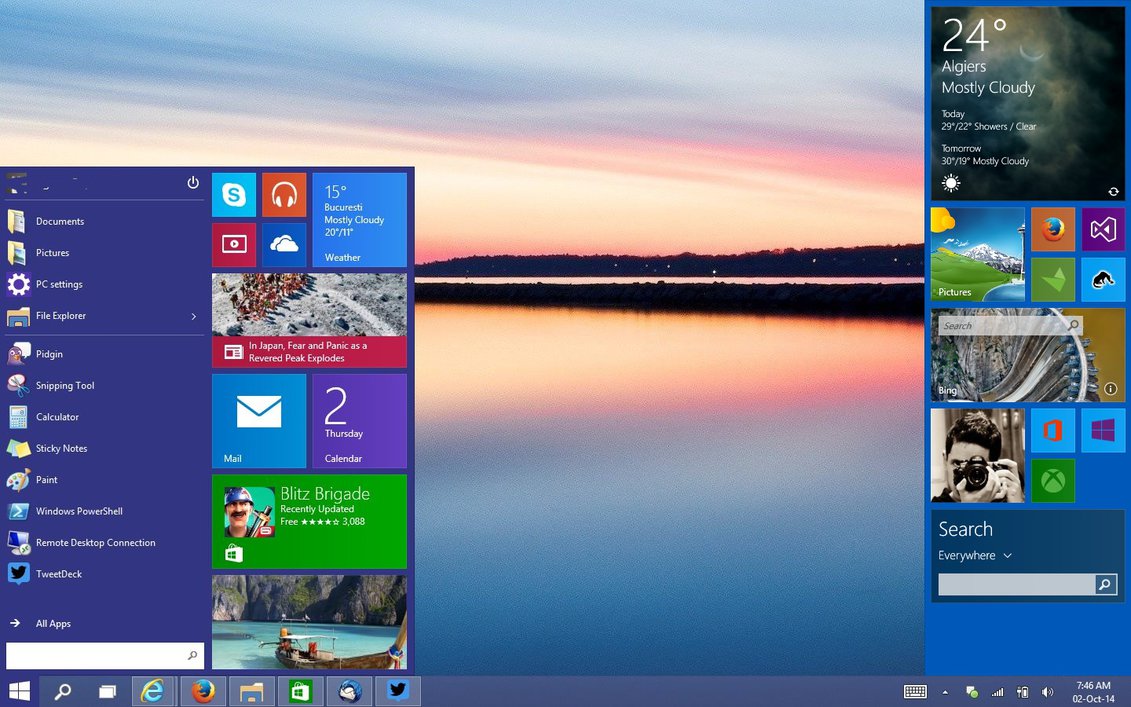Launch the OneDrive cloud tile
The width and height of the screenshot is (1131, 707).
(x=284, y=245)
